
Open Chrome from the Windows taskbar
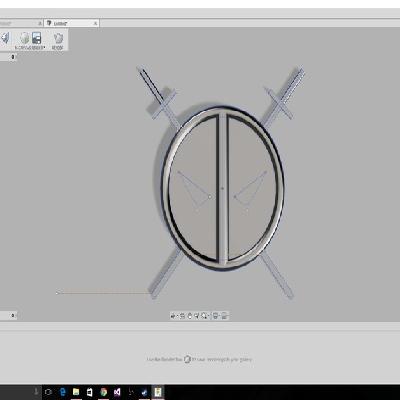tap(103, 392)
